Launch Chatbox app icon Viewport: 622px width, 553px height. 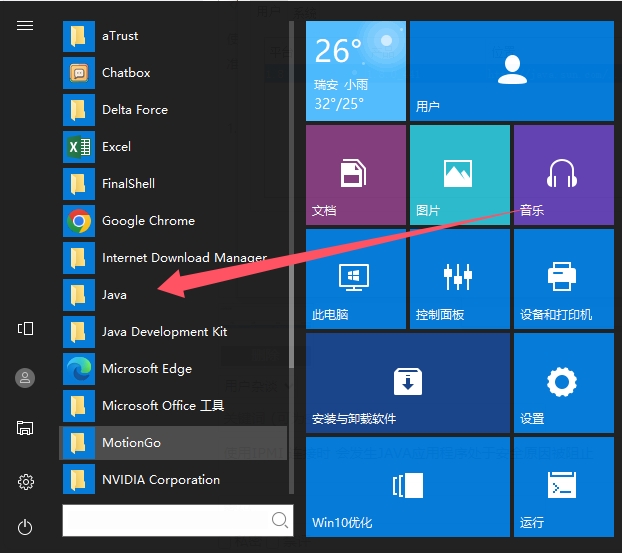pyautogui.click(x=79, y=73)
